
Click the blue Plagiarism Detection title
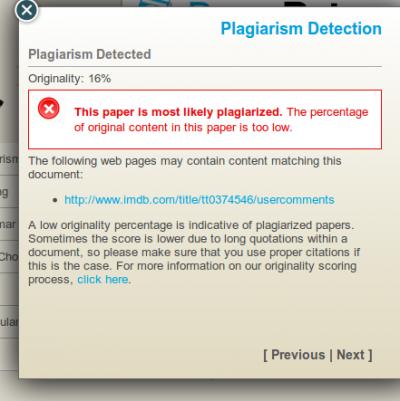tap(301, 29)
